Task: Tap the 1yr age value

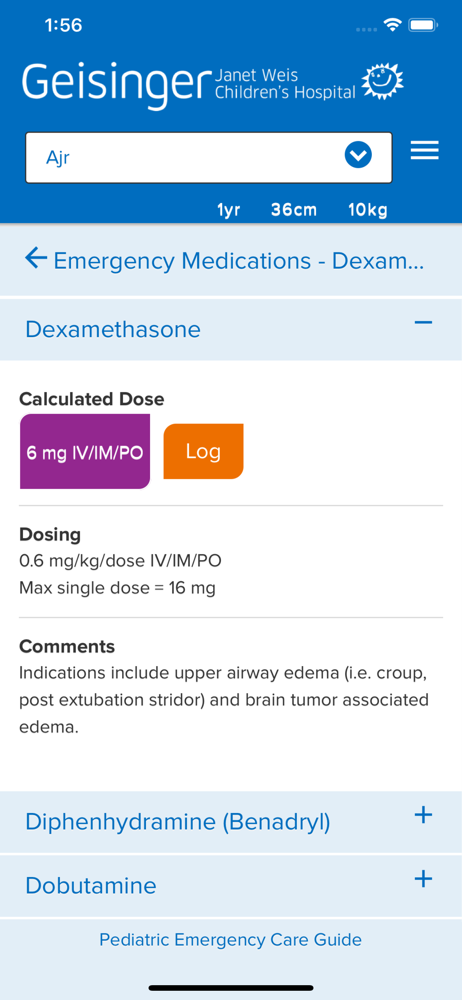Action: coord(228,210)
